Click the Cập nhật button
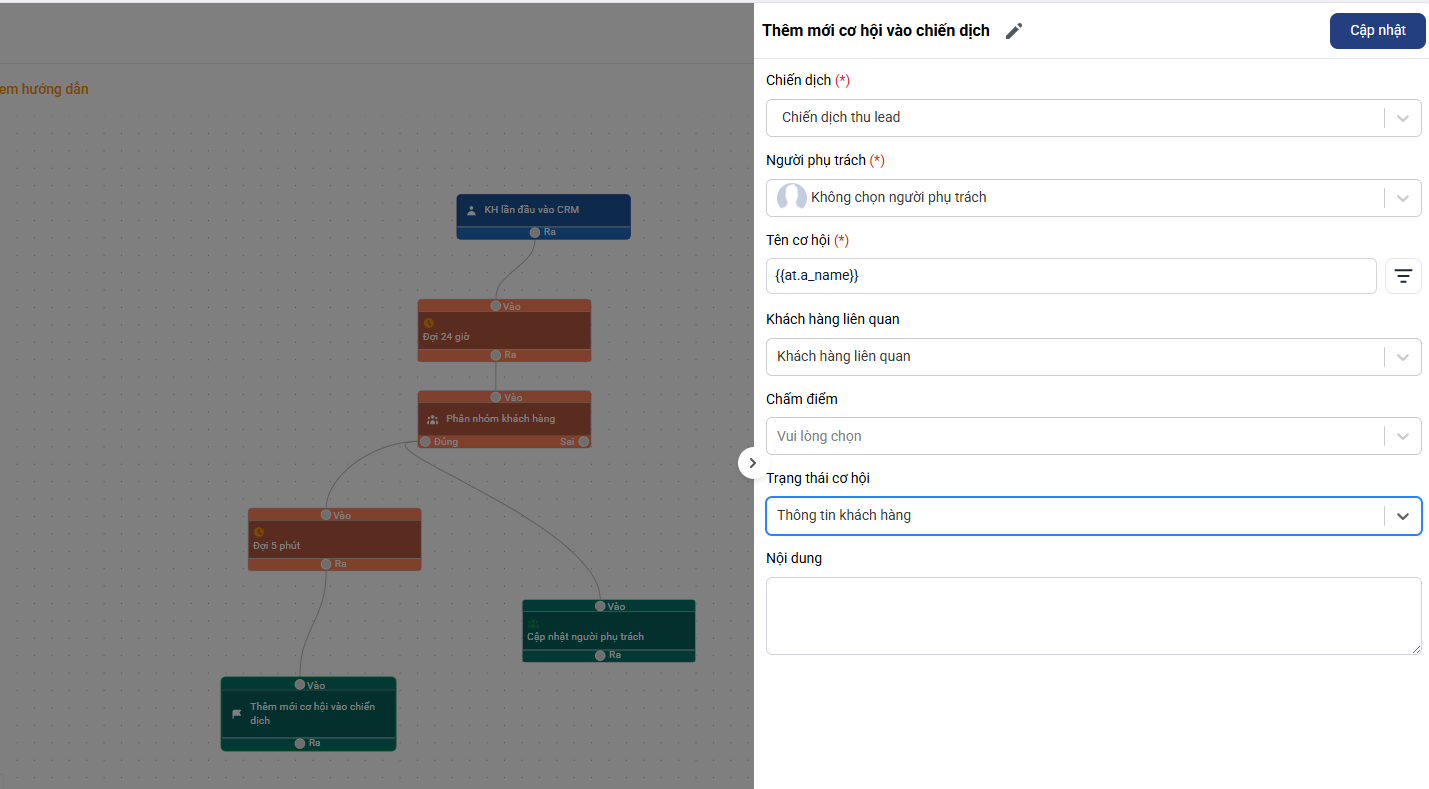 tap(1377, 31)
